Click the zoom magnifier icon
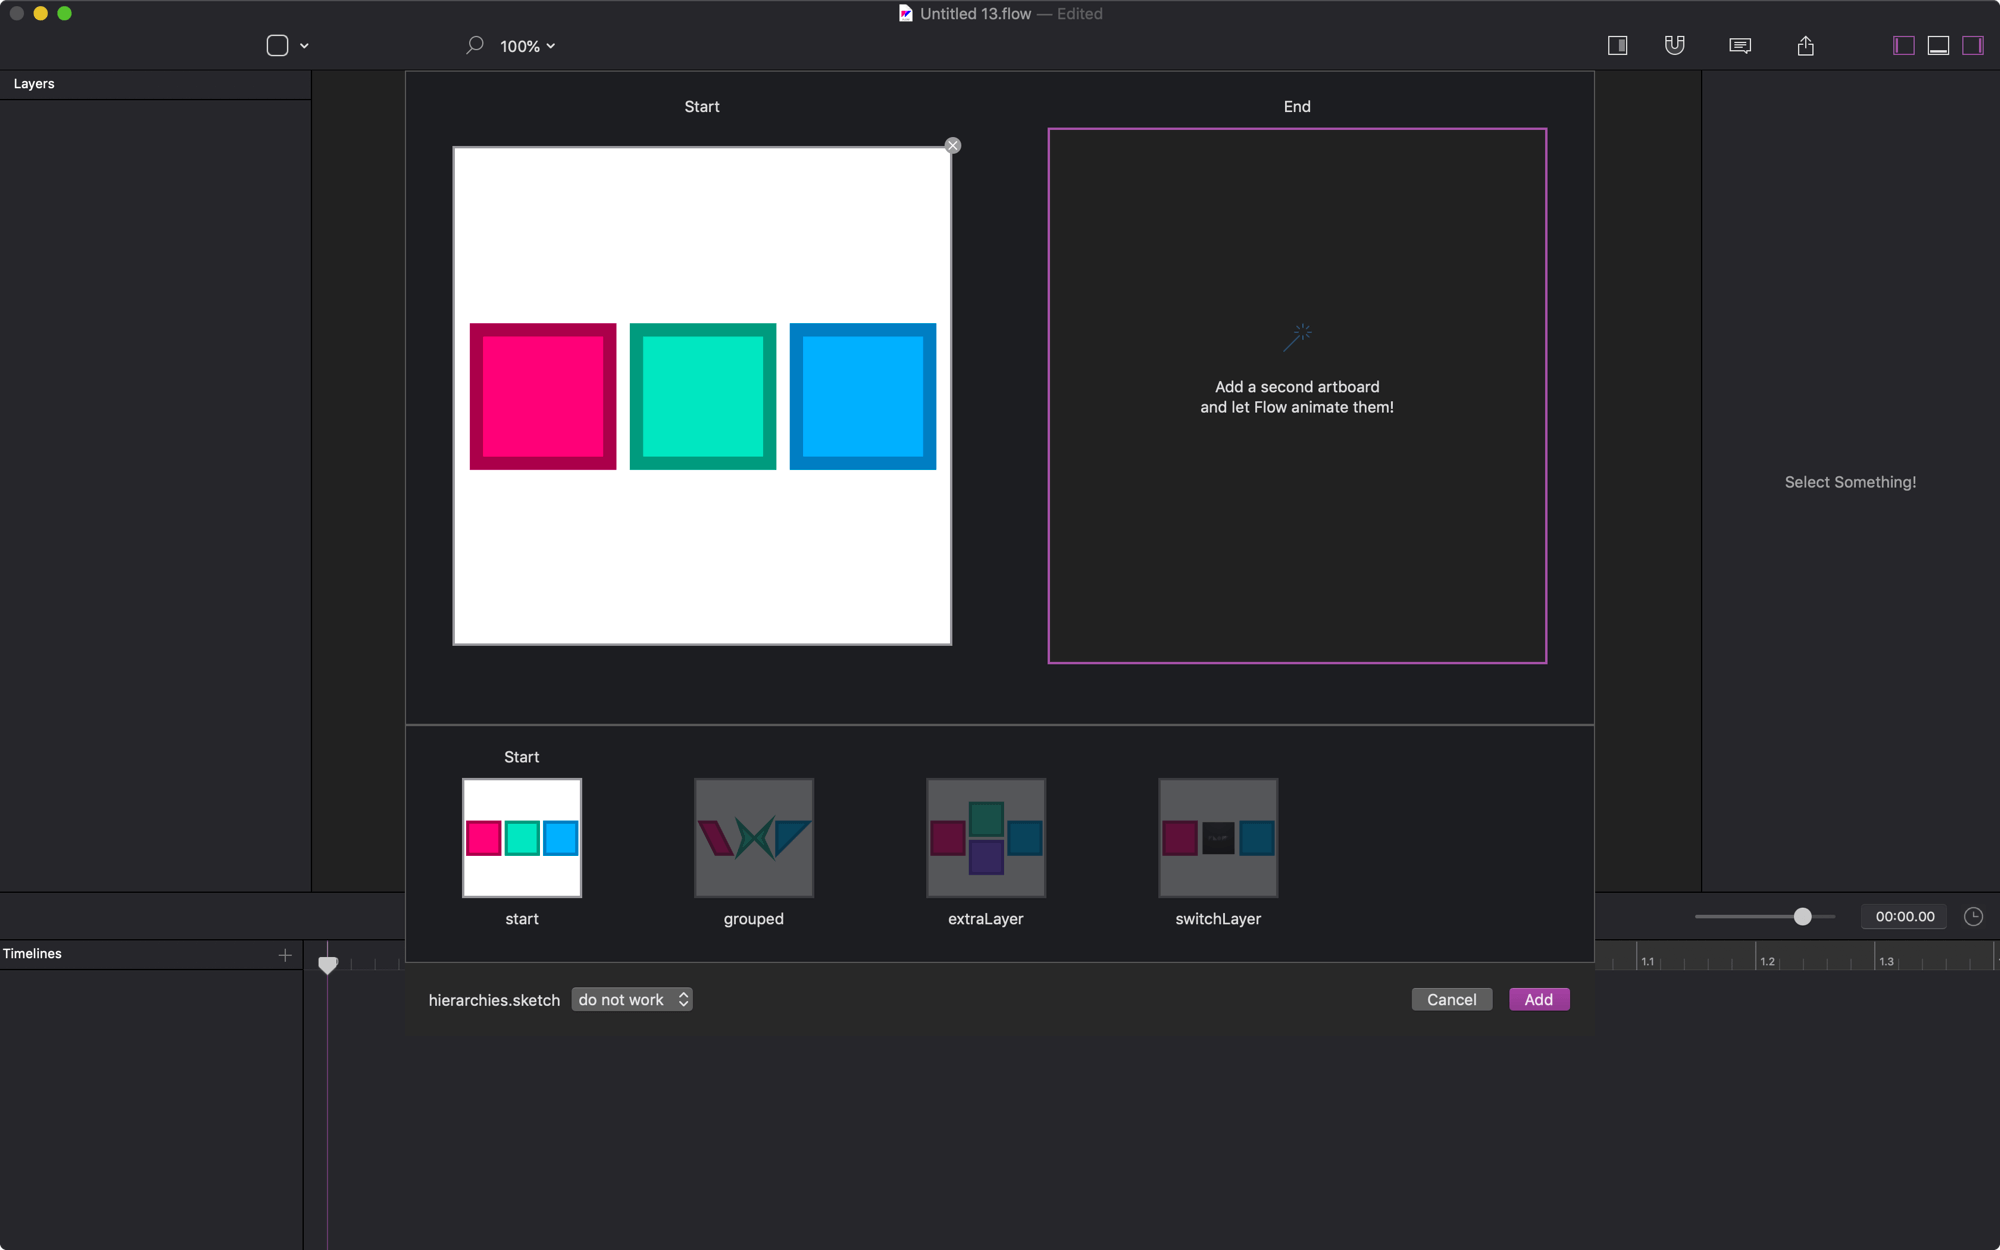The image size is (2000, 1250). click(475, 45)
